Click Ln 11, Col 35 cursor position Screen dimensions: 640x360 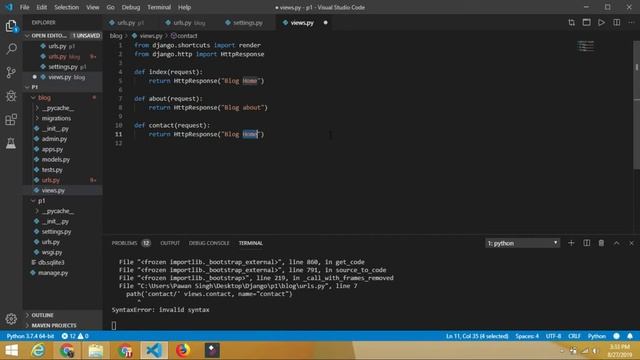[x=477, y=336]
